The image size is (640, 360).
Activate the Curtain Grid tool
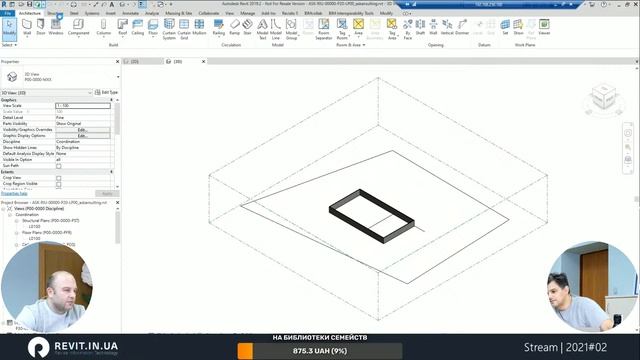tap(184, 29)
